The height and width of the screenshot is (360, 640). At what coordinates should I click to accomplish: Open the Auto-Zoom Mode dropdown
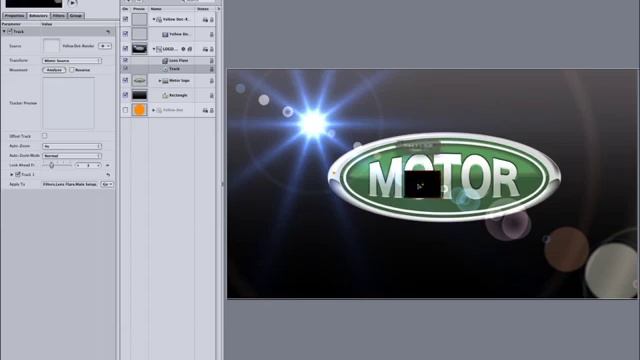pos(72,156)
